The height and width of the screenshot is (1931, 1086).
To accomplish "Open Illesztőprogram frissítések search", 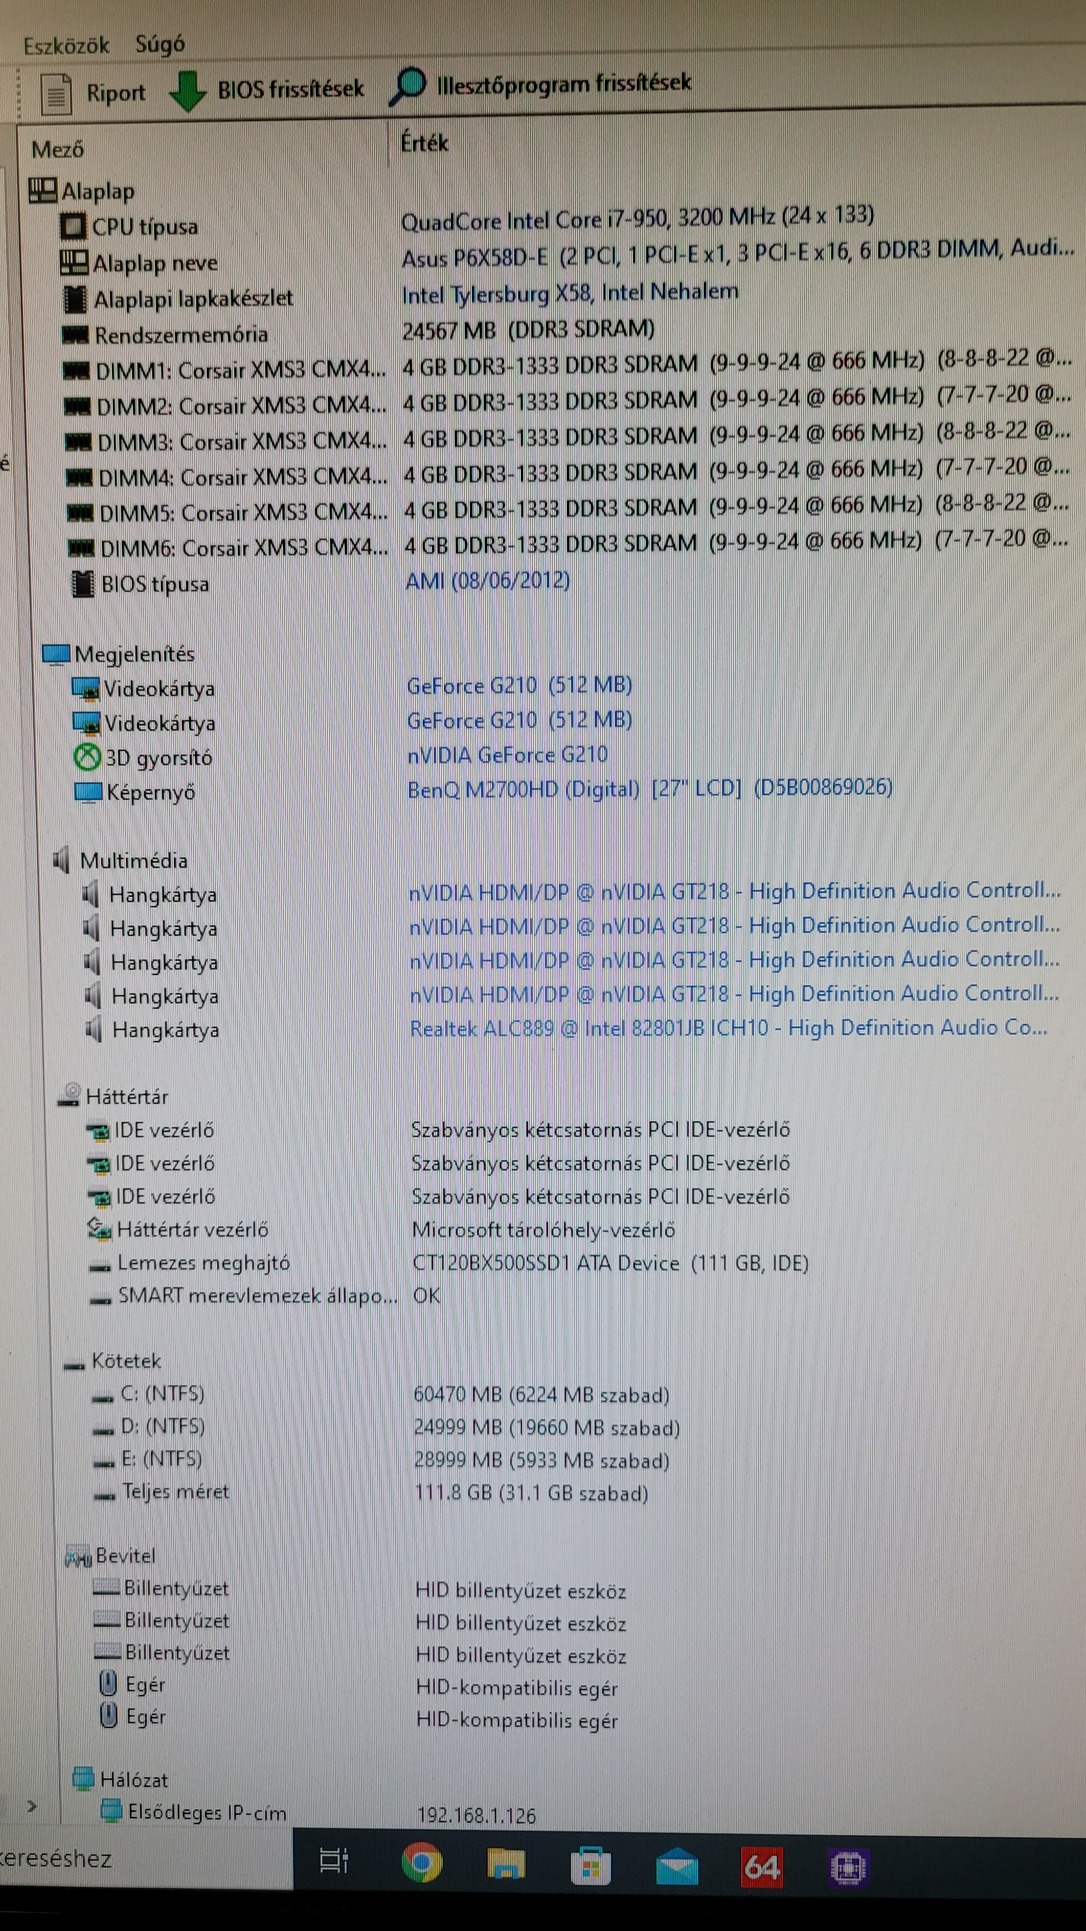I will pyautogui.click(x=540, y=84).
